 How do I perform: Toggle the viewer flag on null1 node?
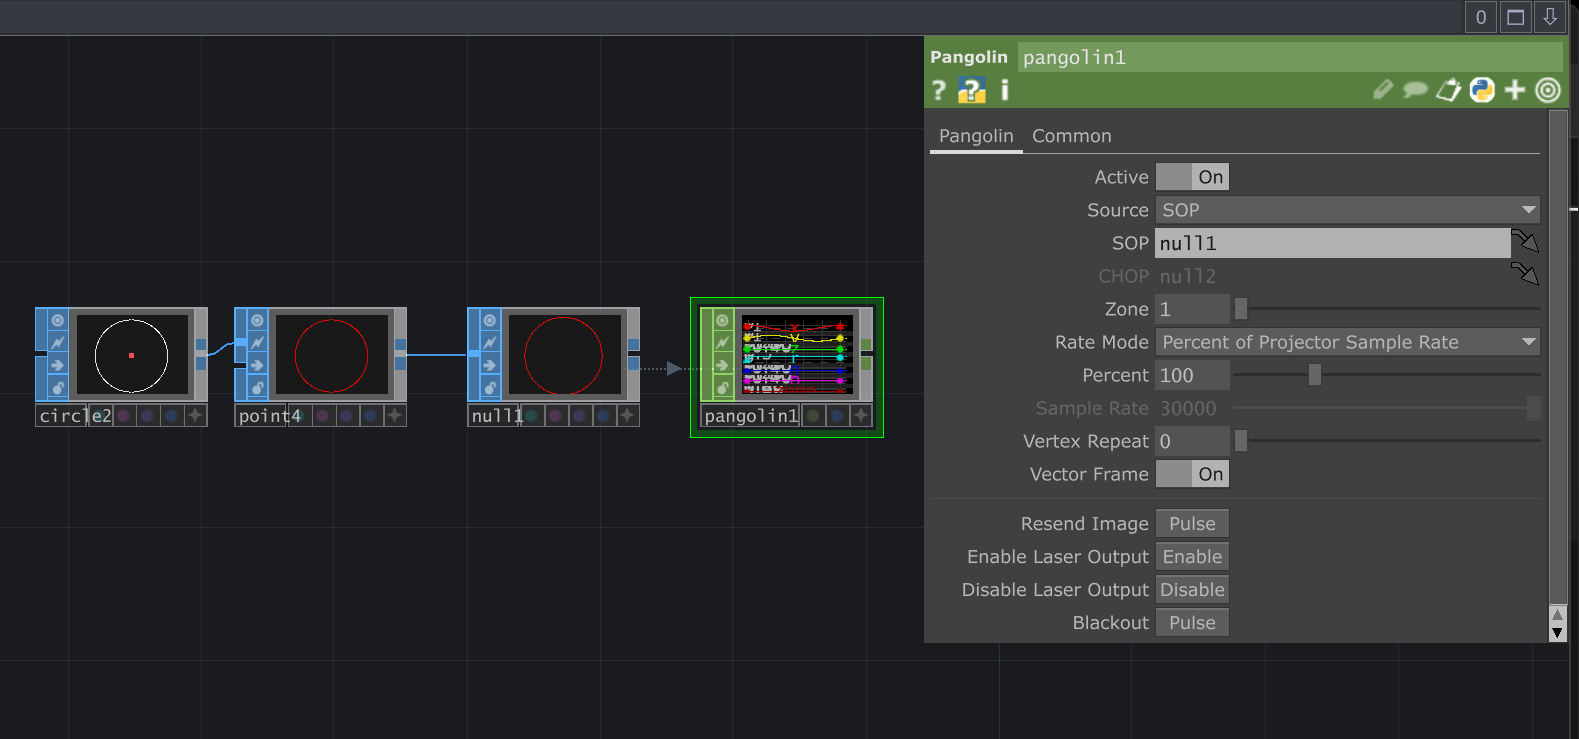[490, 320]
